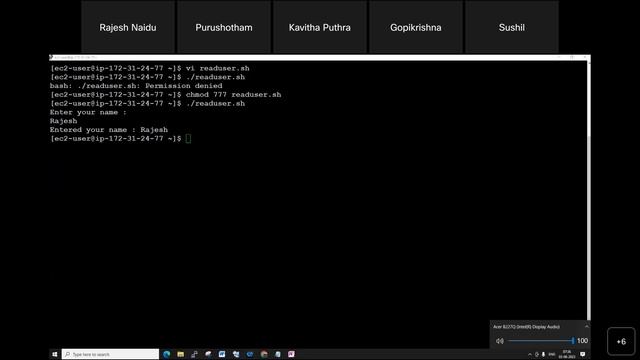Open the Windows Start menu

pos(55,354)
